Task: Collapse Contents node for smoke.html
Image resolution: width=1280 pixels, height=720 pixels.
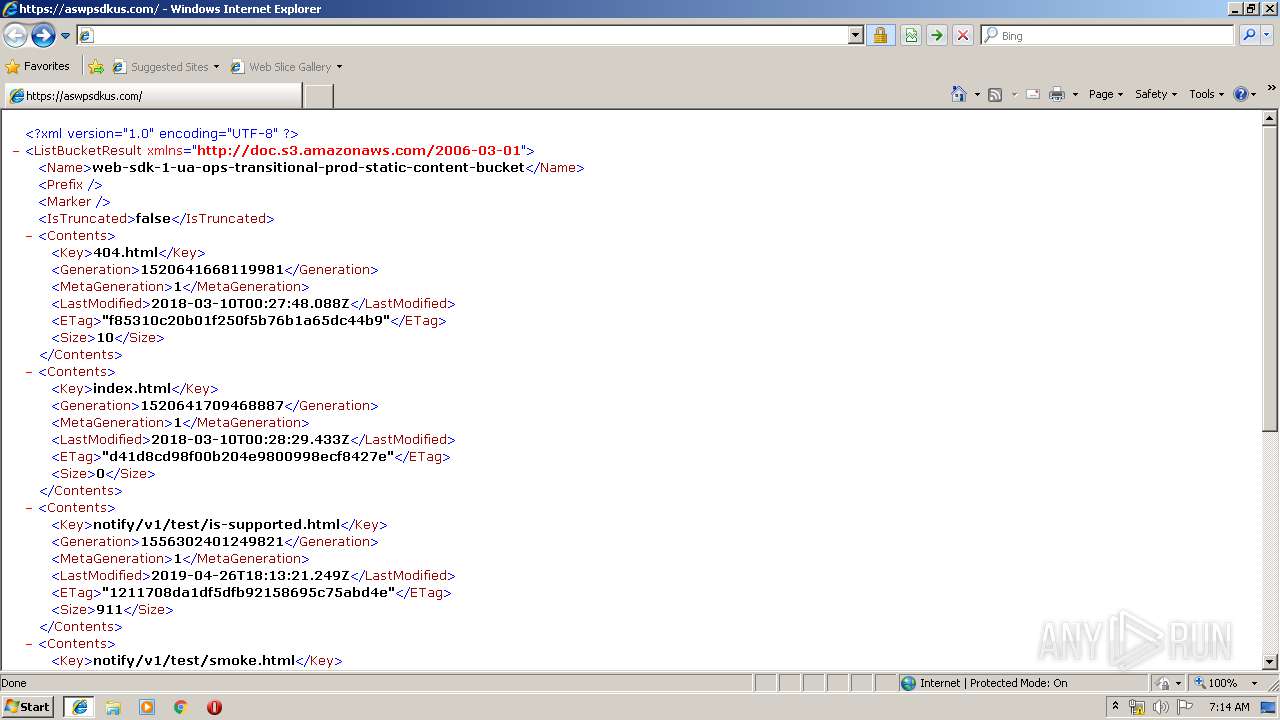Action: click(x=30, y=644)
